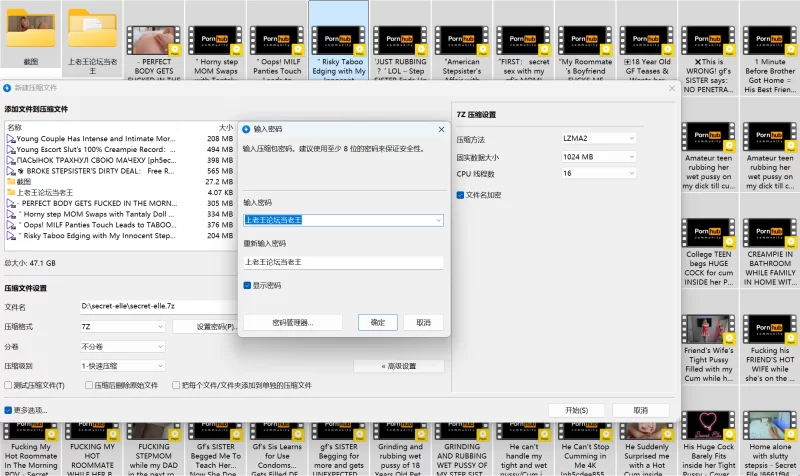Close the 新建压缩文件 window
This screenshot has height=476, width=800.
[x=672, y=88]
